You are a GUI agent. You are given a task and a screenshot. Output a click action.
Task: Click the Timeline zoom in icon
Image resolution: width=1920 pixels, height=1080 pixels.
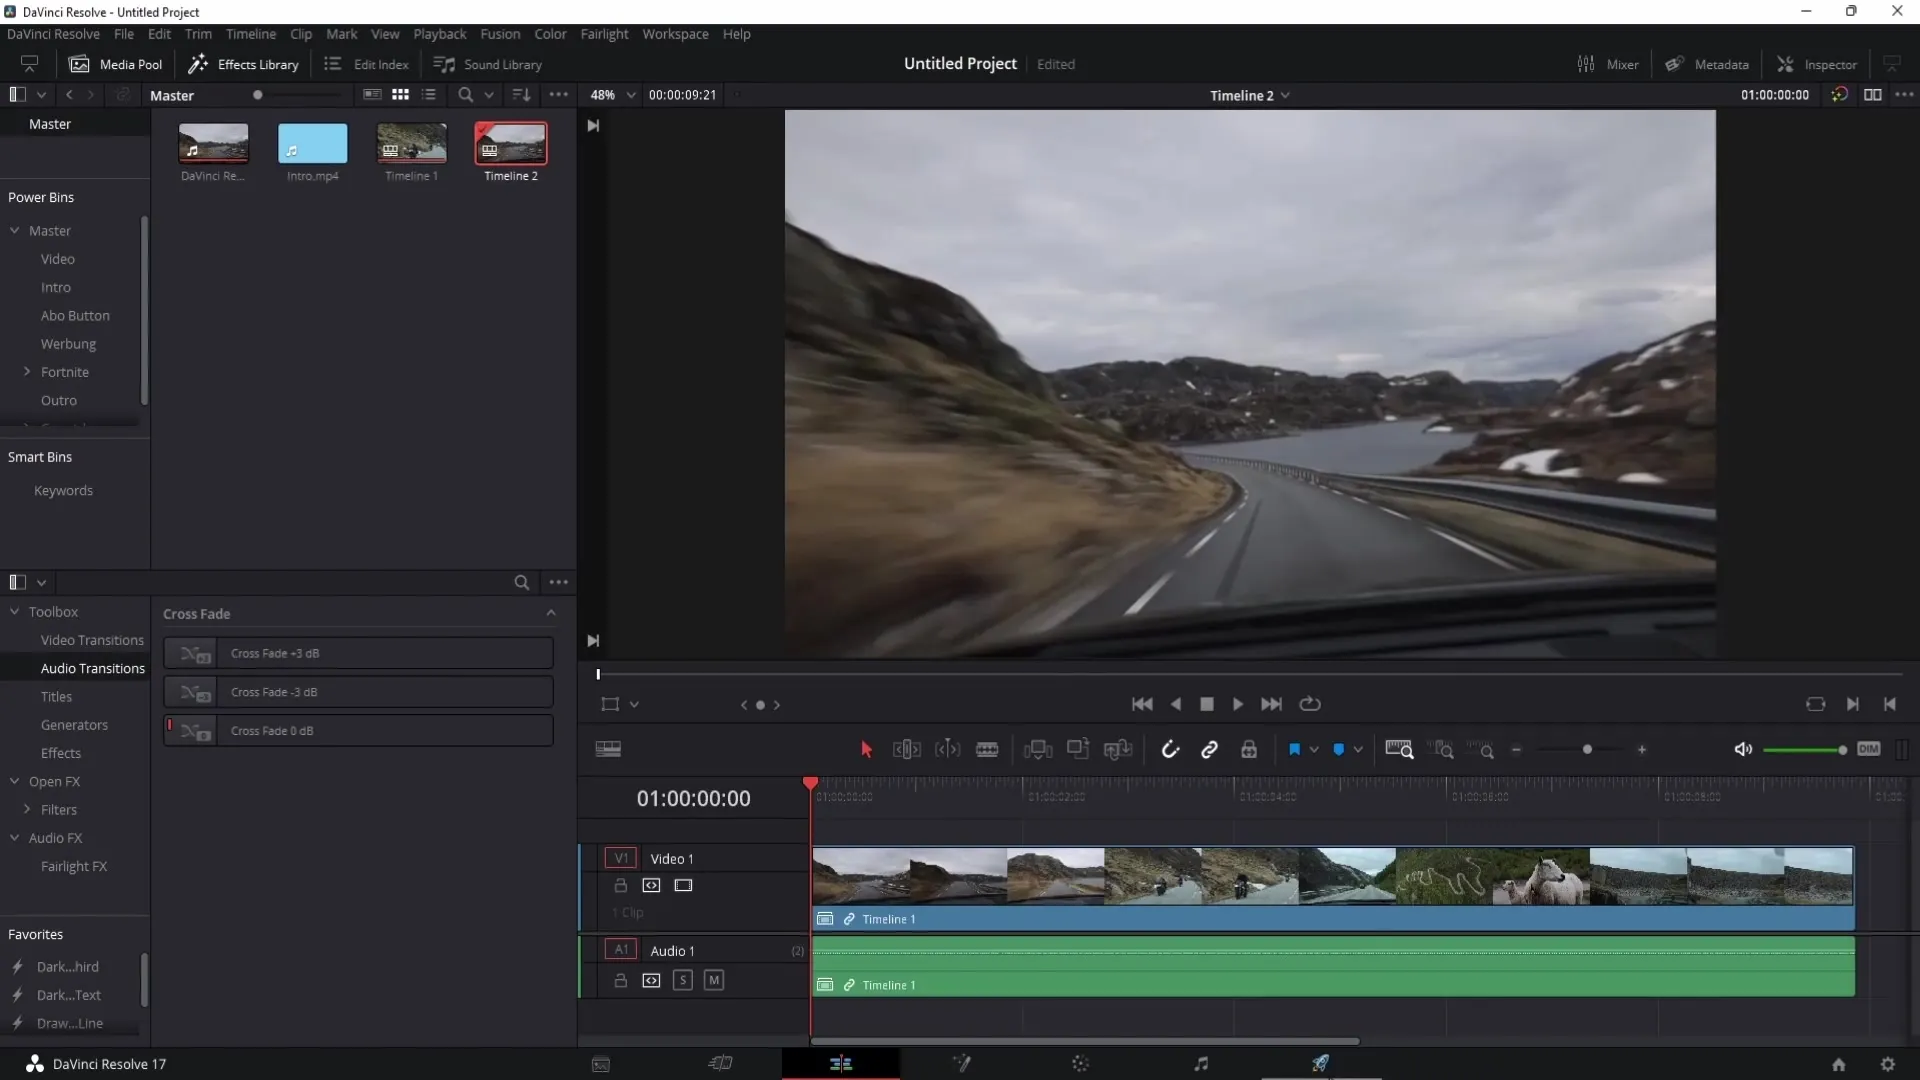pos(1643,749)
